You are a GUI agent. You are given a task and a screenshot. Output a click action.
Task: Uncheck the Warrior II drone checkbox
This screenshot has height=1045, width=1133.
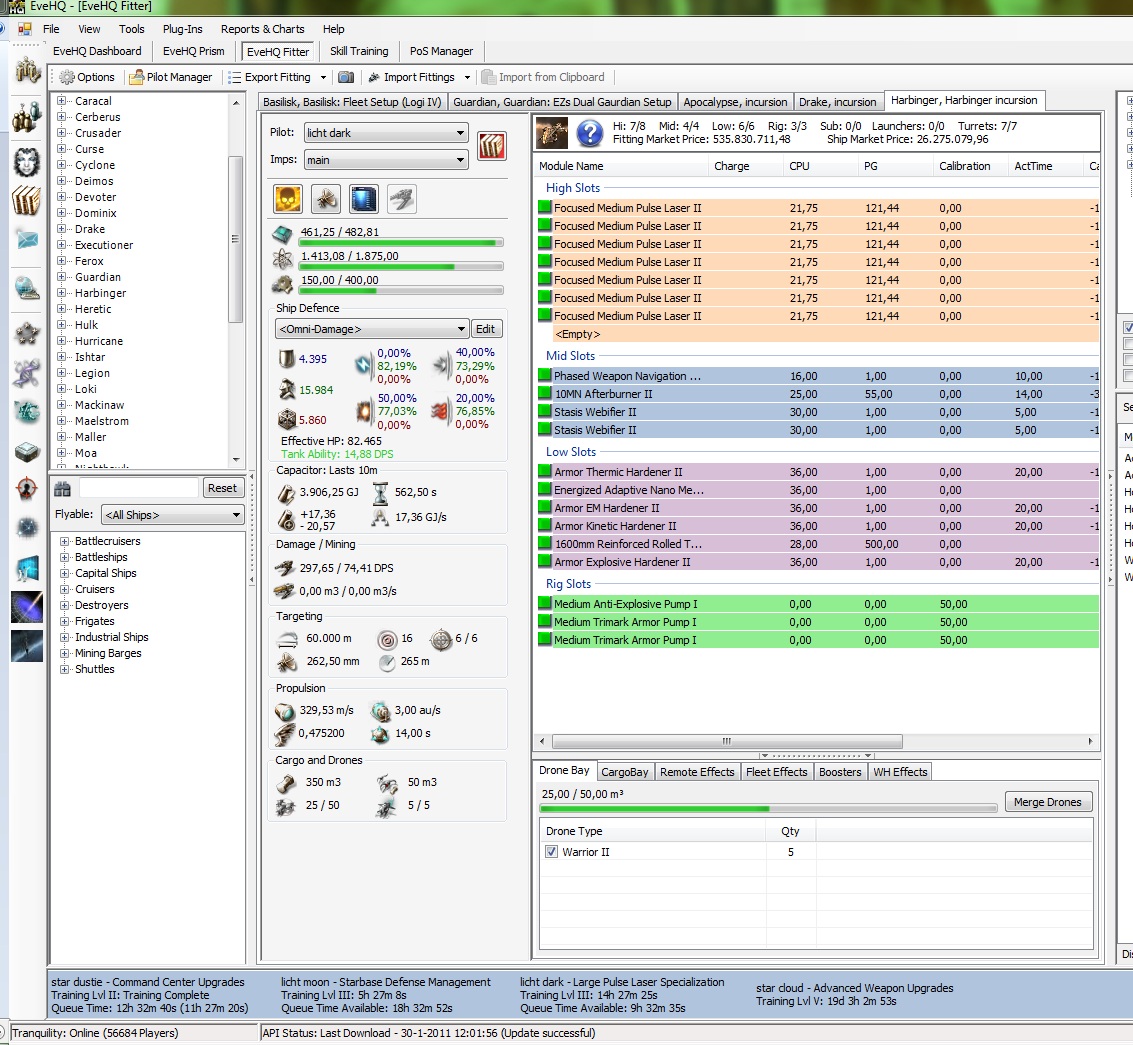[x=551, y=852]
